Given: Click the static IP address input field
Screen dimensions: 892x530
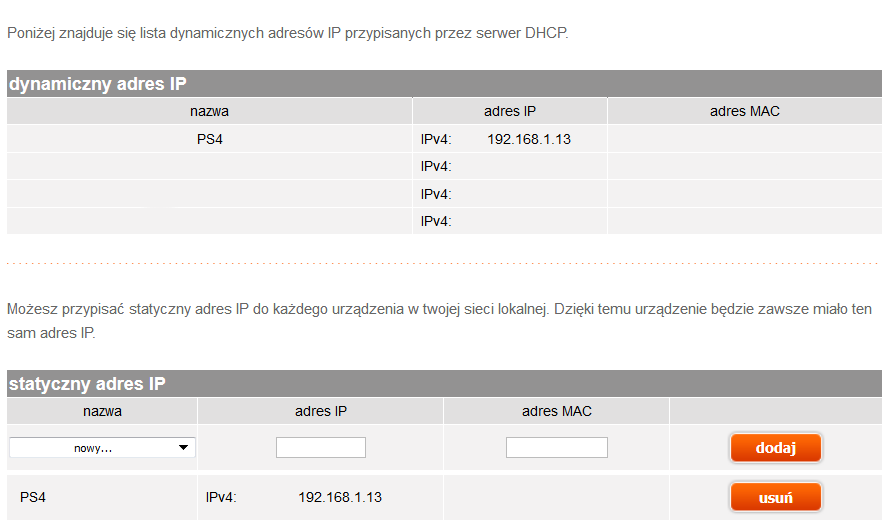Looking at the screenshot, I should pyautogui.click(x=321, y=448).
